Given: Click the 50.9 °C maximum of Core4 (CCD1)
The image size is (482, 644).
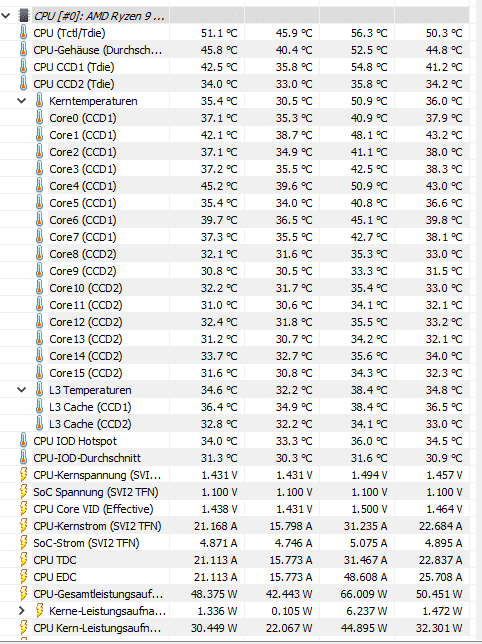Looking at the screenshot, I should pos(369,186).
